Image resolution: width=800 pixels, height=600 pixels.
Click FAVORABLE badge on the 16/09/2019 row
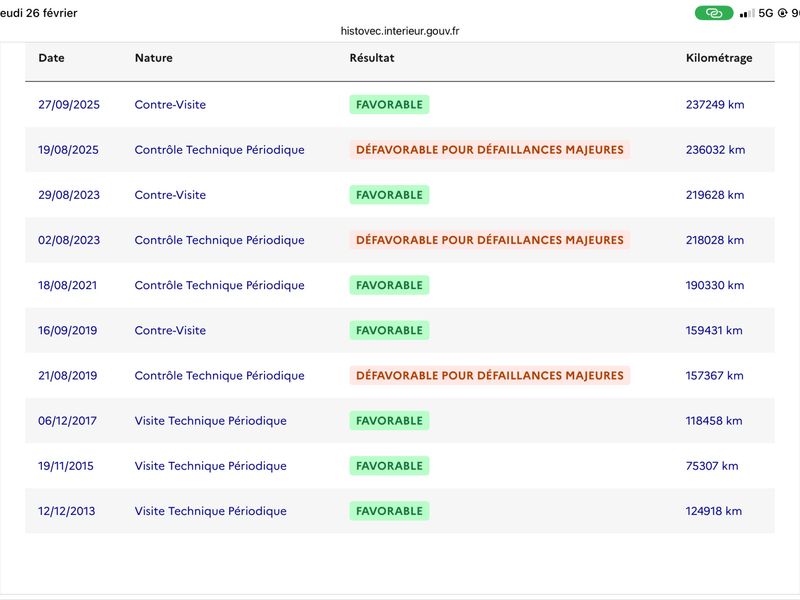(389, 330)
